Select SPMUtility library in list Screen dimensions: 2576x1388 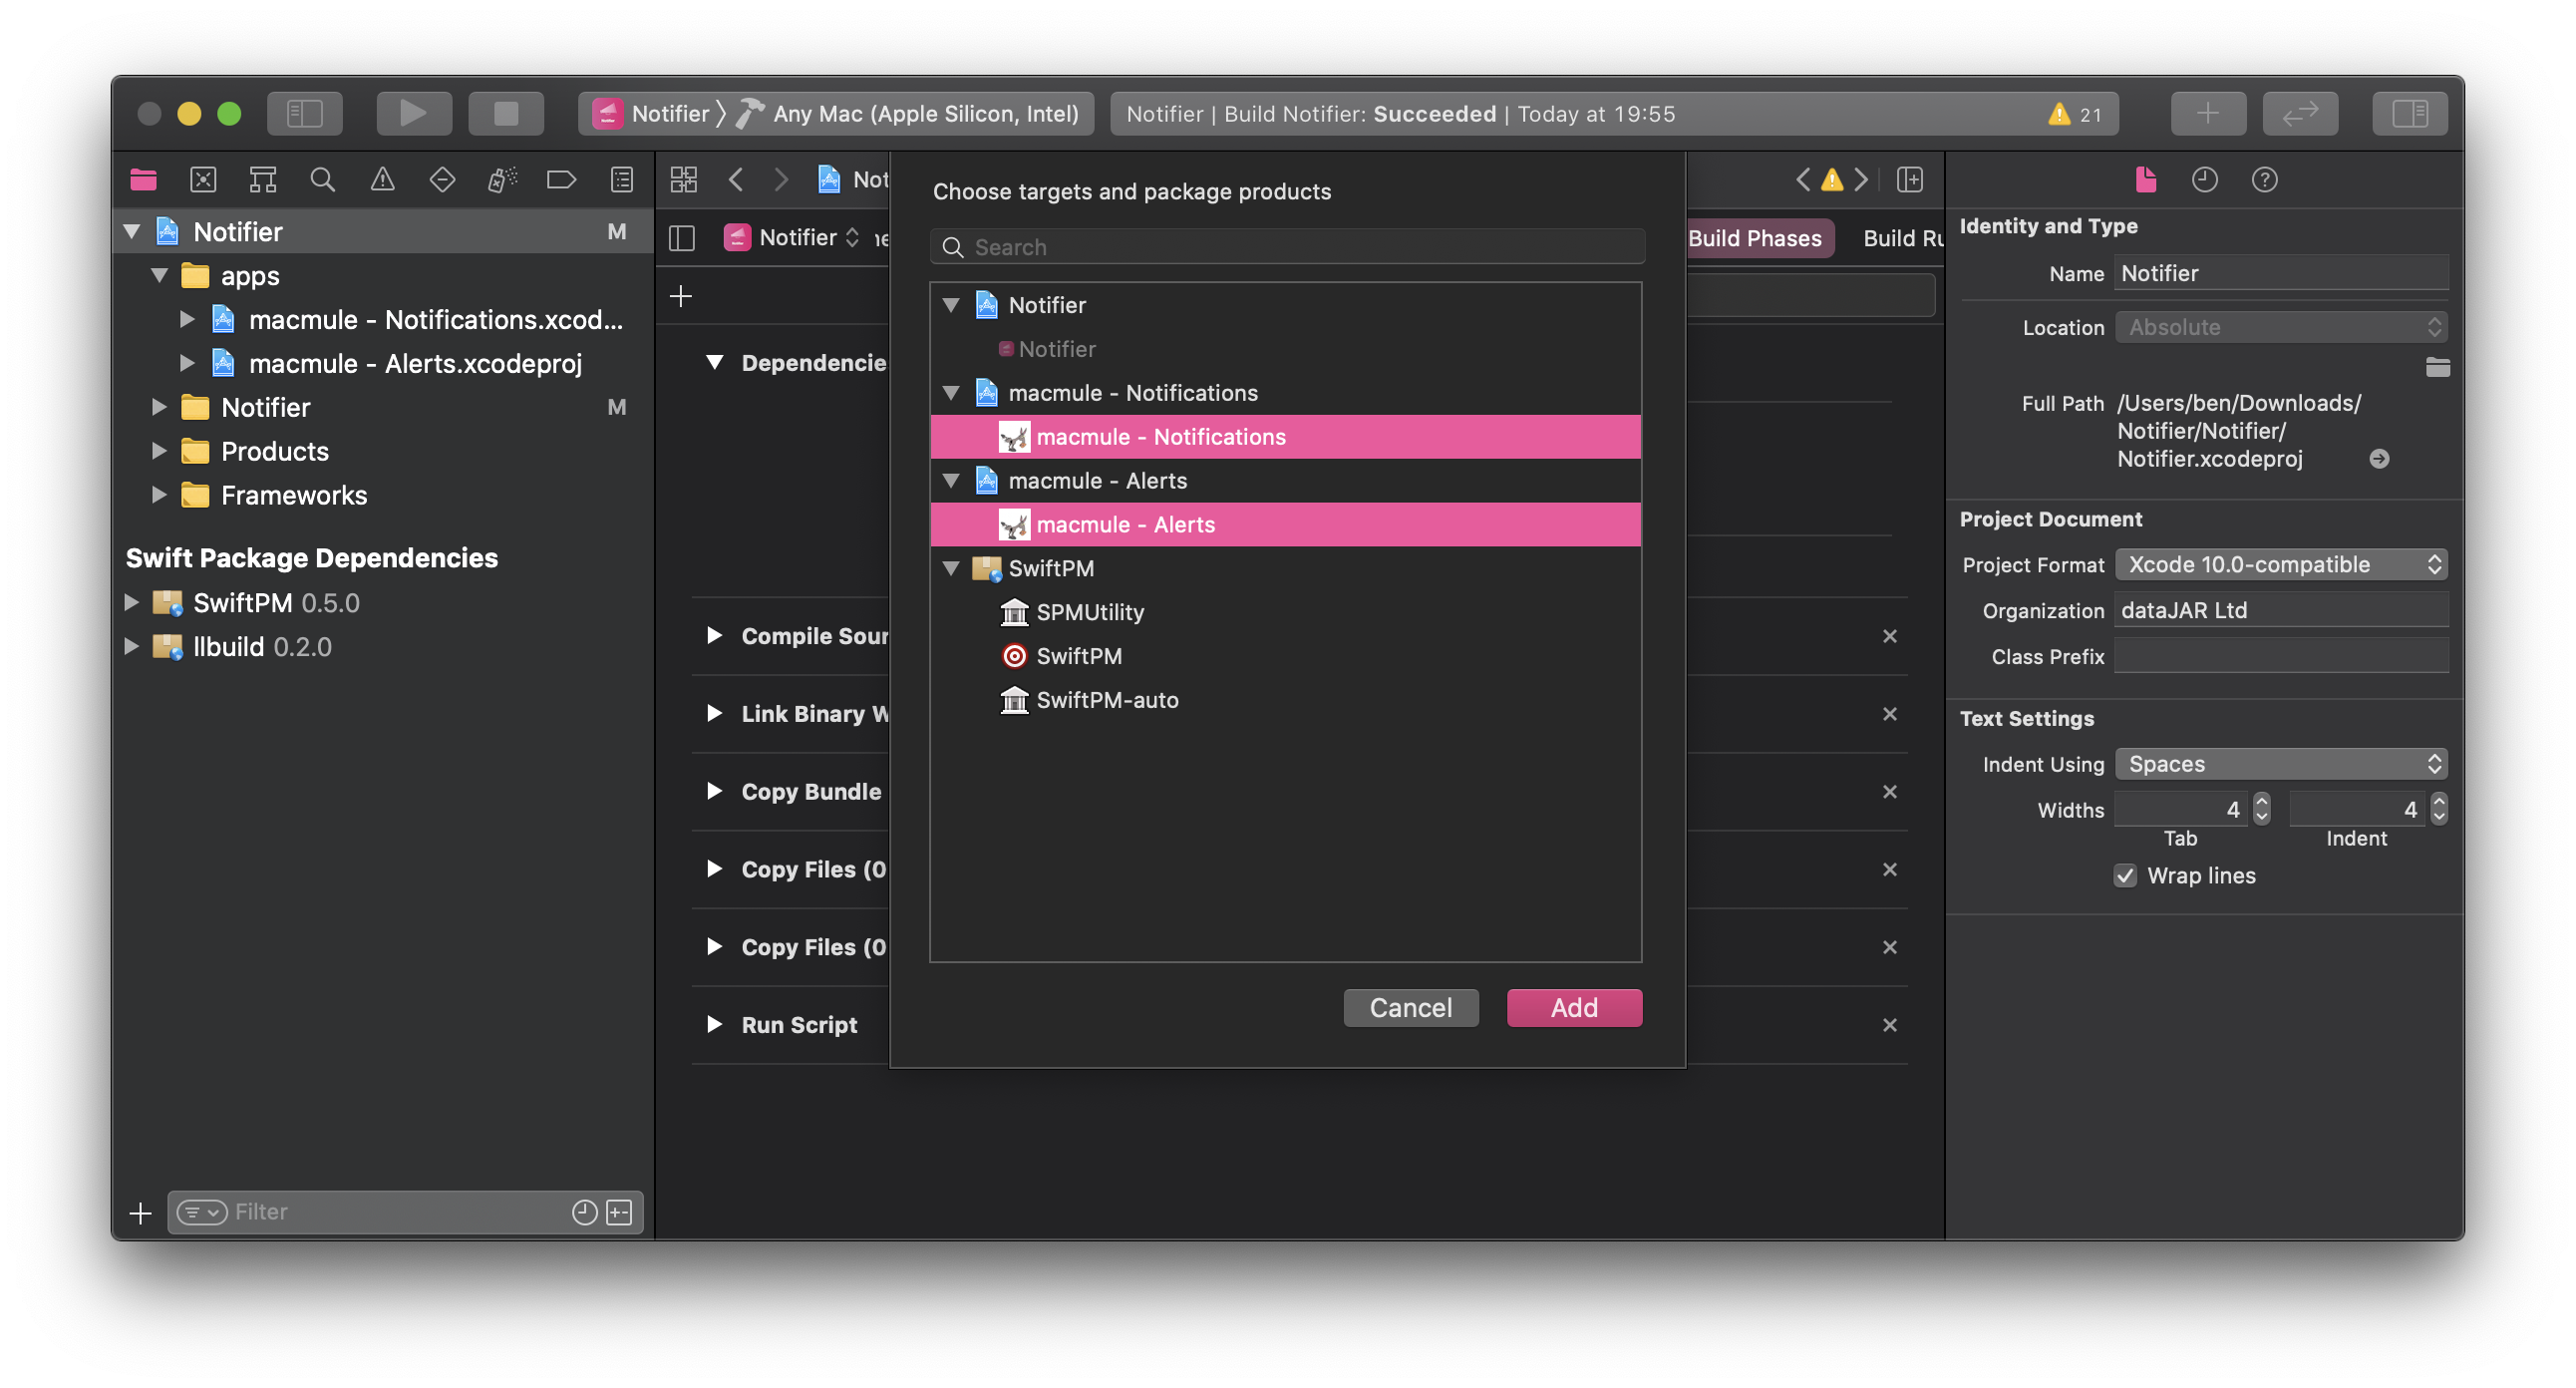(x=1090, y=612)
